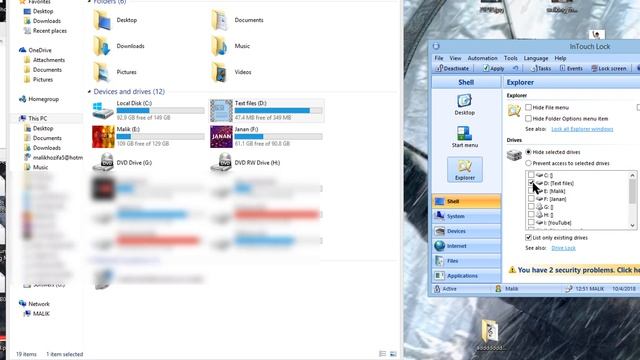Select the Malik (E:) drive
The image size is (640, 360).
click(149, 136)
